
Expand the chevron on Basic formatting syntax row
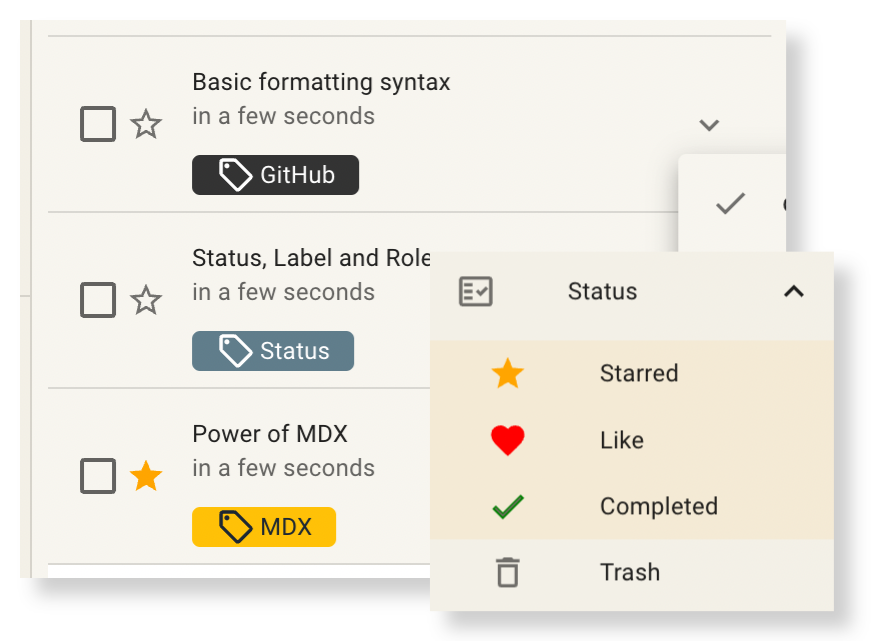(x=709, y=125)
